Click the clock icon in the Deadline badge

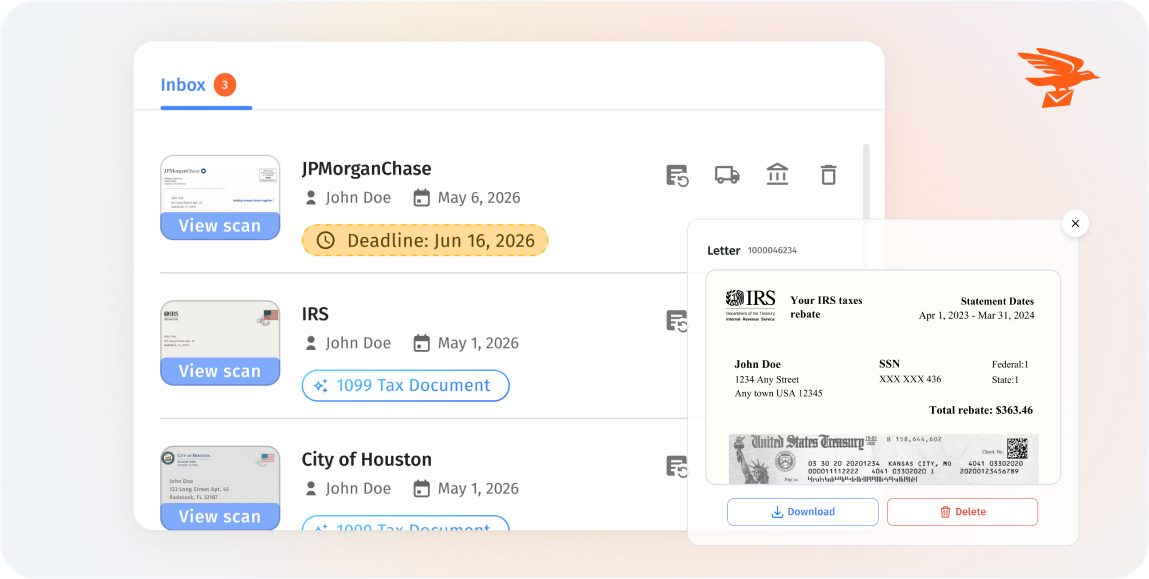click(x=325, y=240)
